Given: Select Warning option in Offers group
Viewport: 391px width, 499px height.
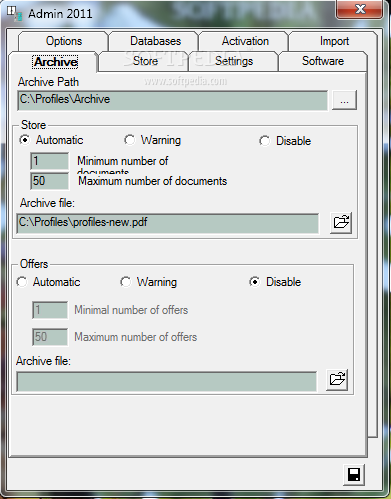Looking at the screenshot, I should (x=149, y=282).
